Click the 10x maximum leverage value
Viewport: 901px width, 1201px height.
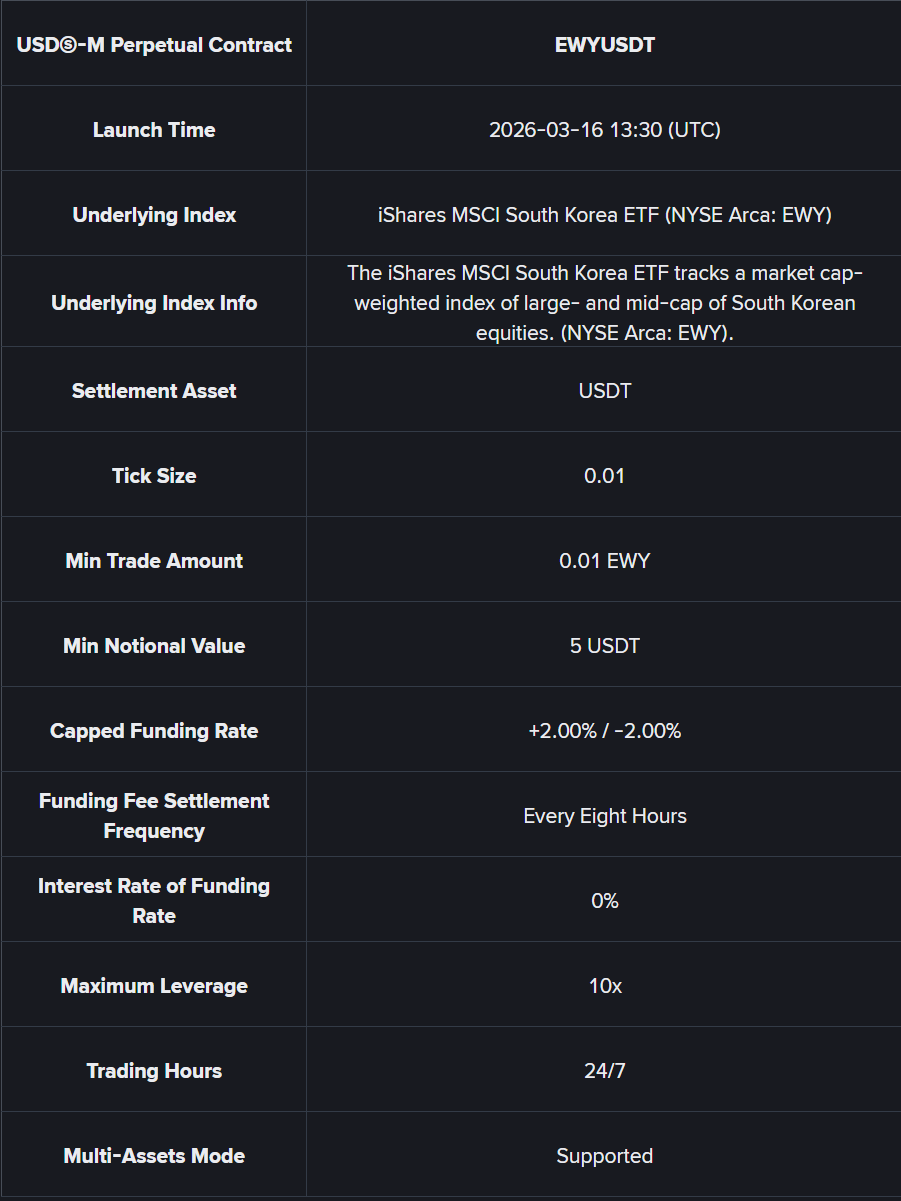pyautogui.click(x=604, y=985)
